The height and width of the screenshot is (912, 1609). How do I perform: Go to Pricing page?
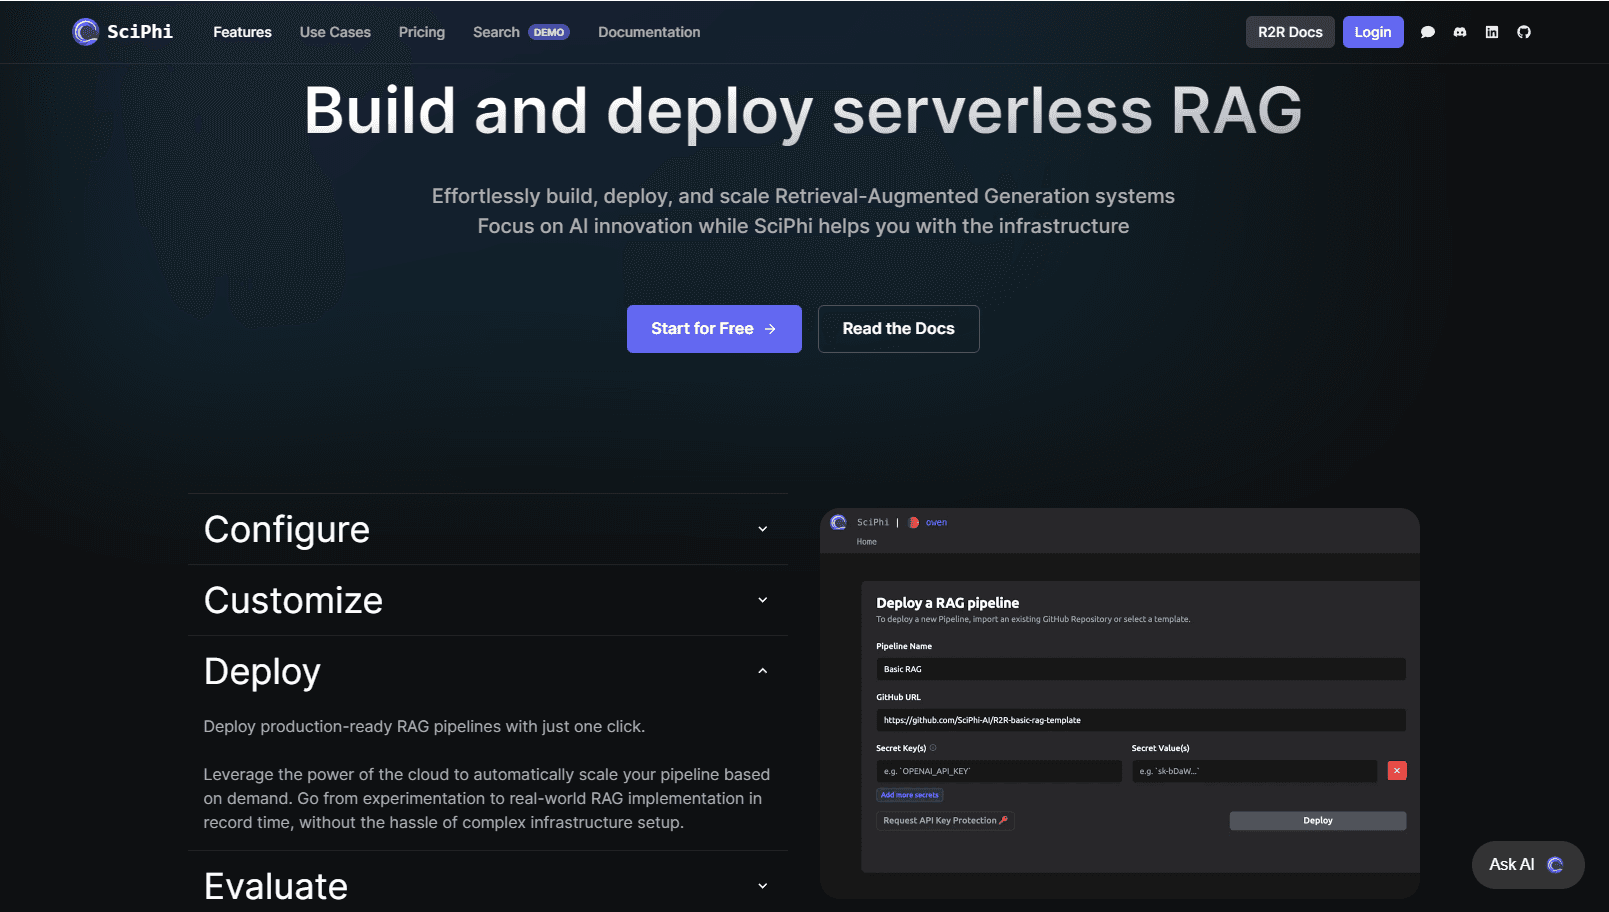[422, 32]
